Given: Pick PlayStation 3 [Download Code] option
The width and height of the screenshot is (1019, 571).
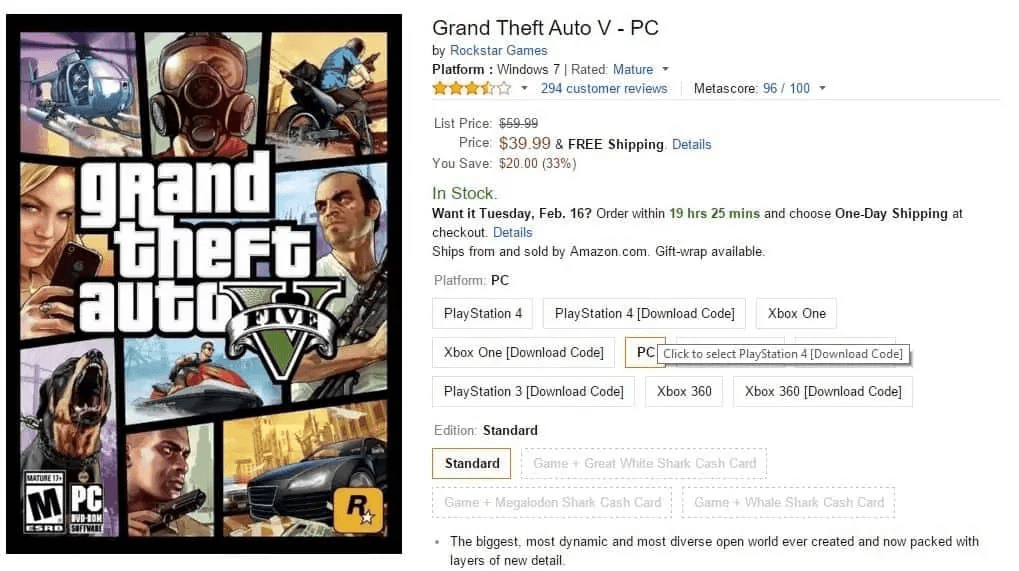Looking at the screenshot, I should [x=533, y=391].
